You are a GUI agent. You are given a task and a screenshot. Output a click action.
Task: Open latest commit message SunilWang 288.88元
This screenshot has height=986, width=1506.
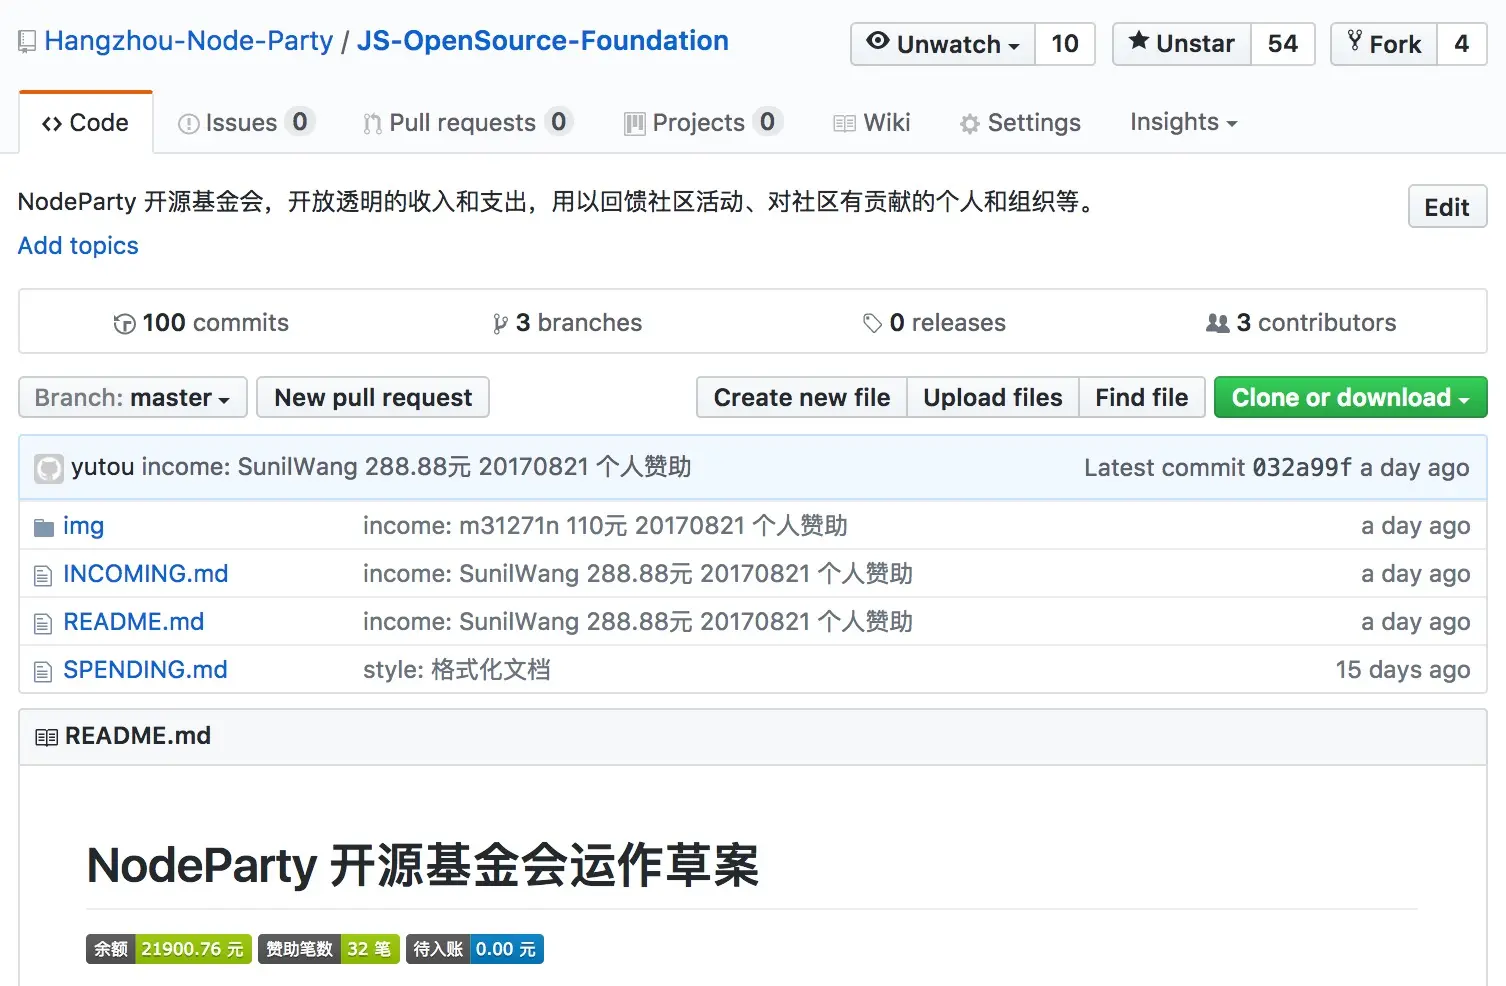coord(416,467)
